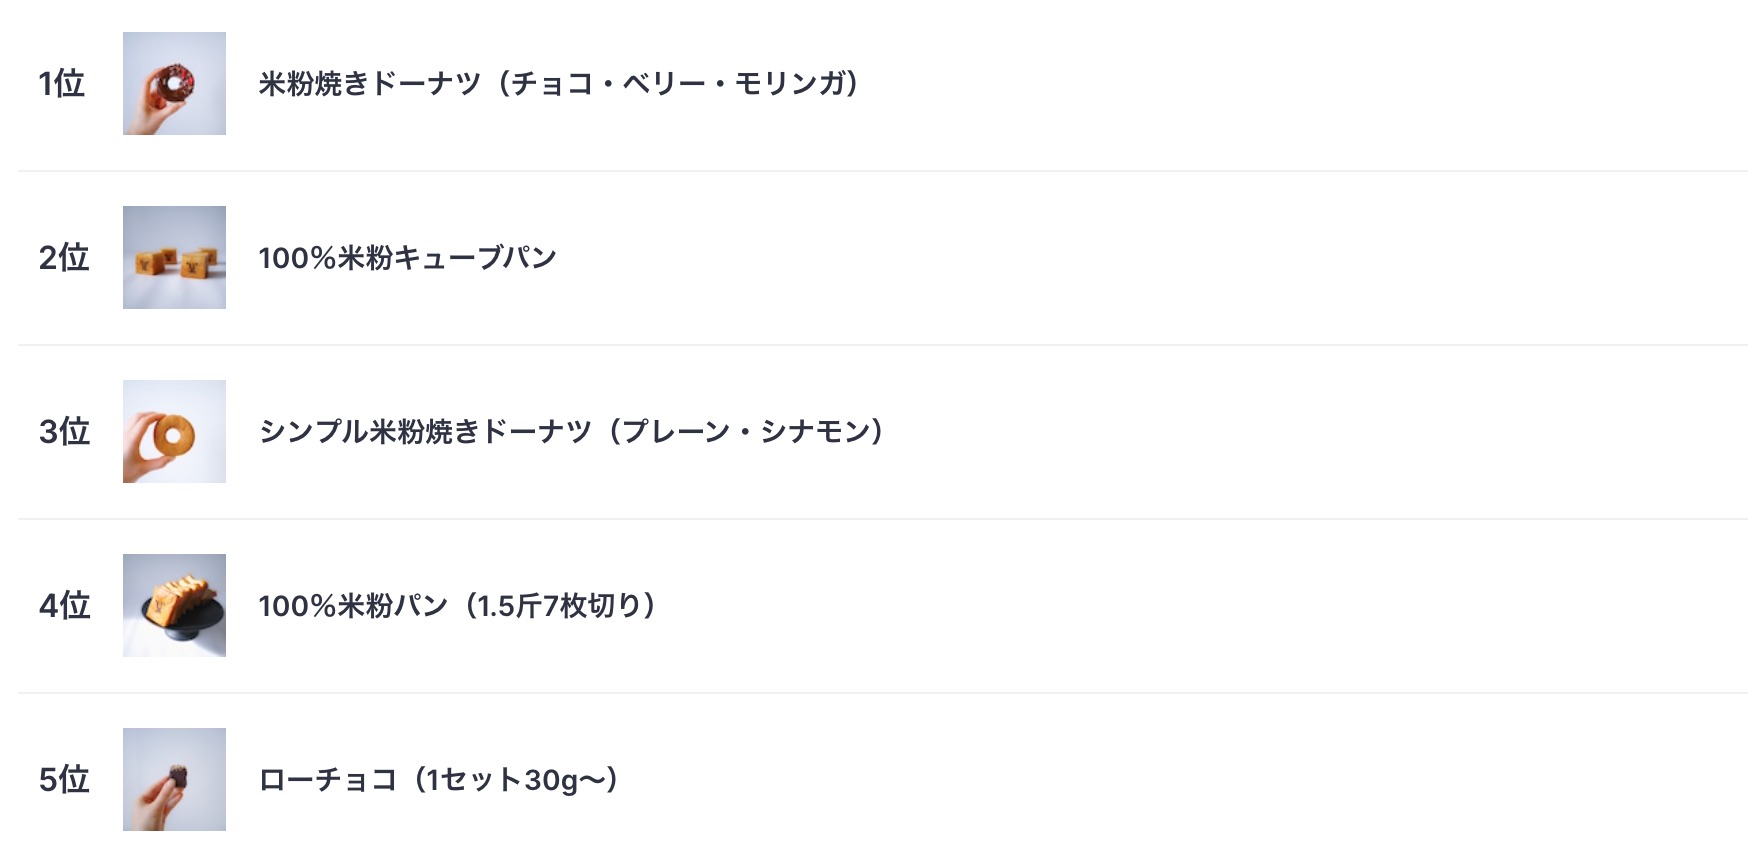Open the chocolate donut thumbnail ranked first
Viewport: 1748px width, 860px height.
coord(174,83)
